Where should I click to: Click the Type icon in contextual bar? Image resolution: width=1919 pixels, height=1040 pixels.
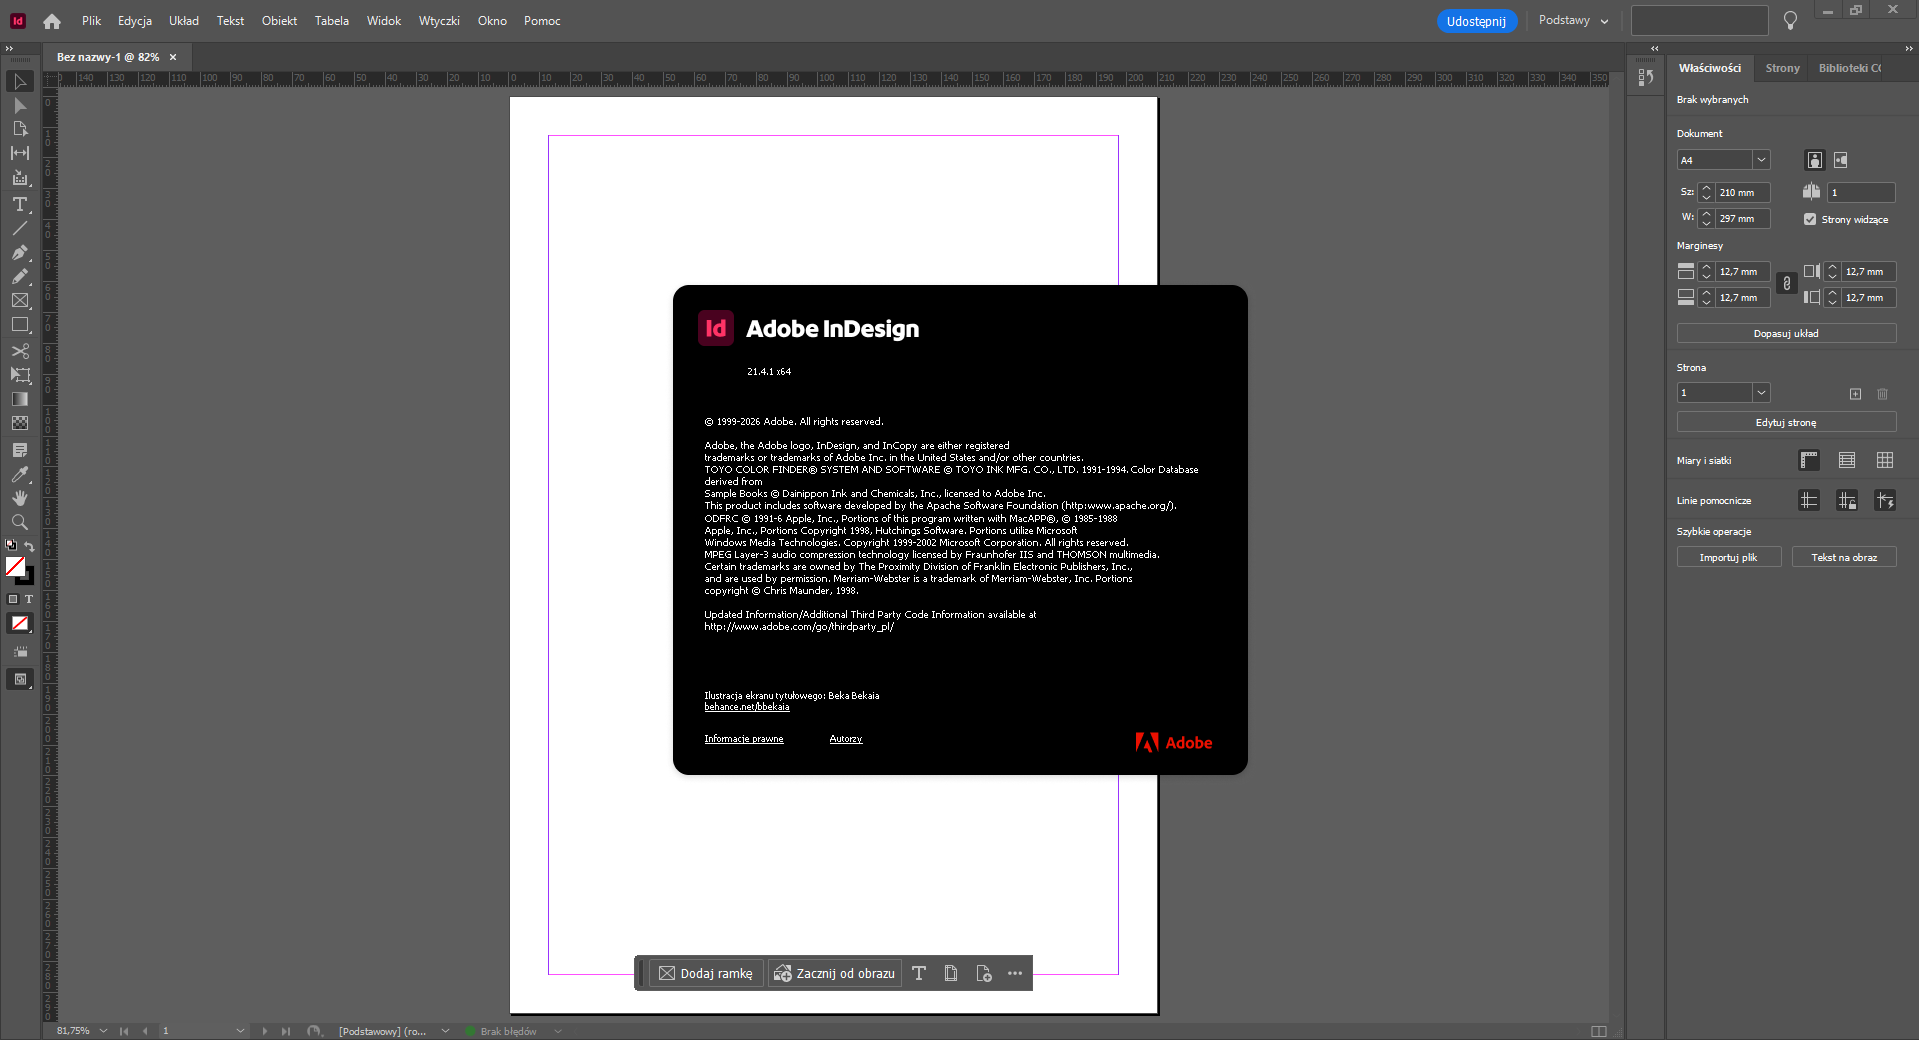[919, 973]
